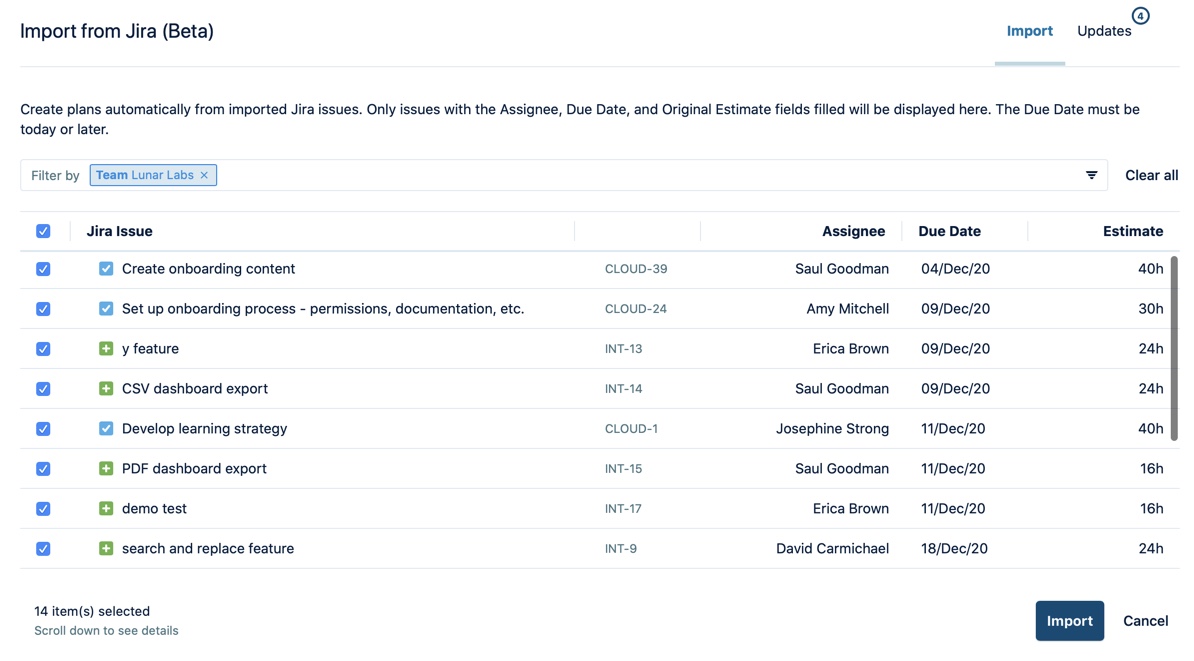Uncheck the row for Set up onboarding process
This screenshot has height=661, width=1194.
43,308
